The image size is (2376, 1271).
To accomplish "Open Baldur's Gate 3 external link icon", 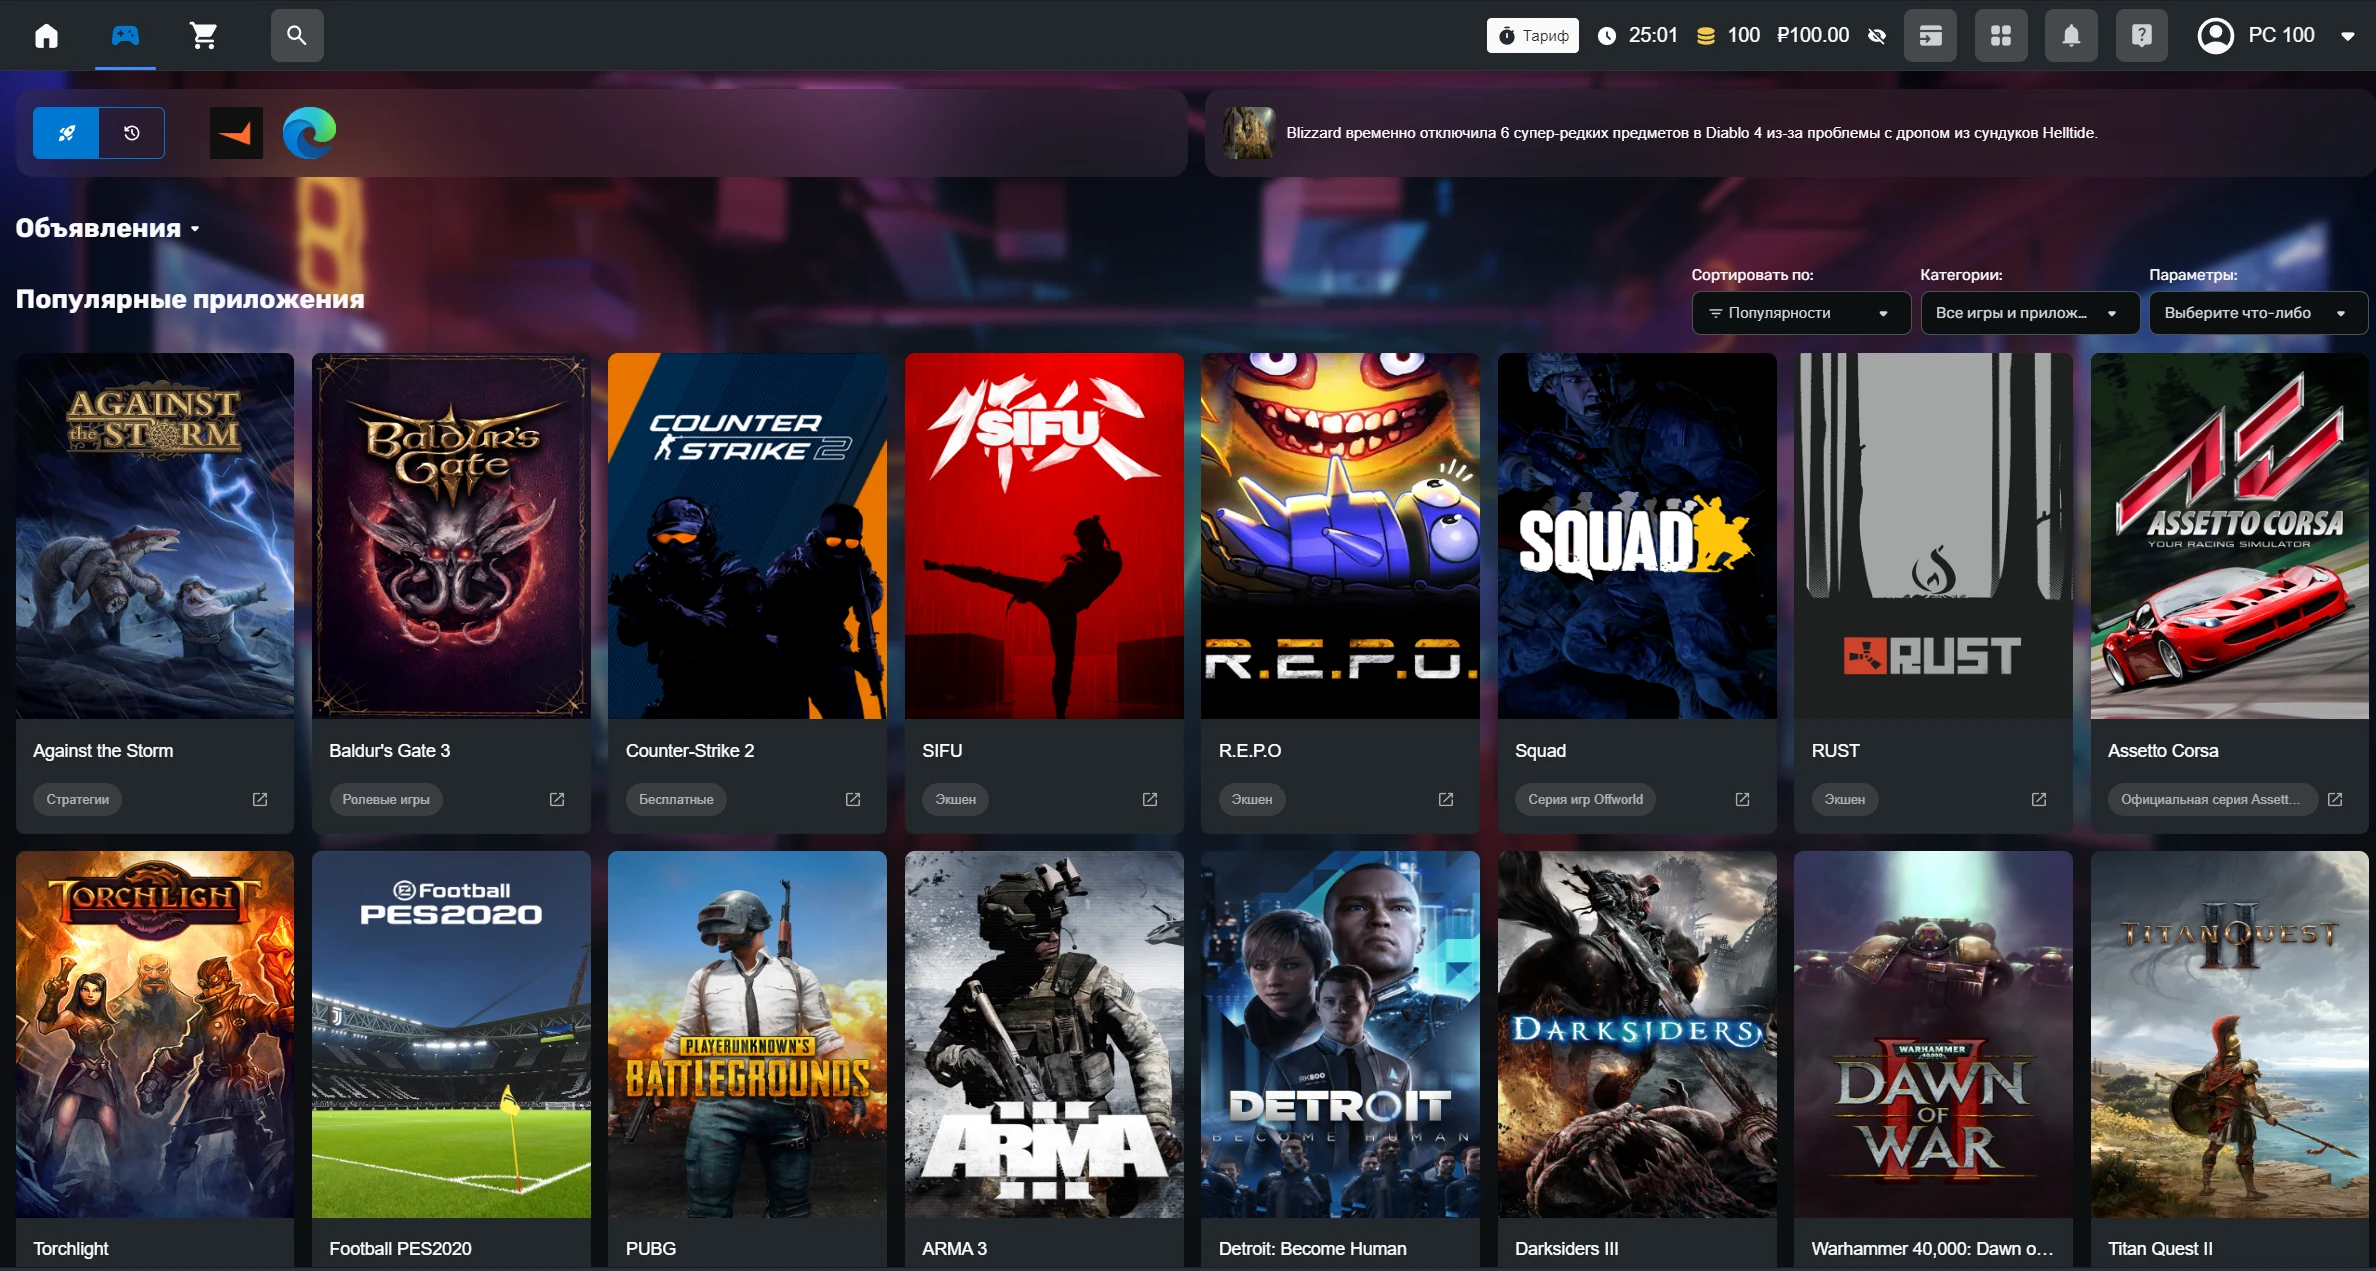I will [x=557, y=799].
